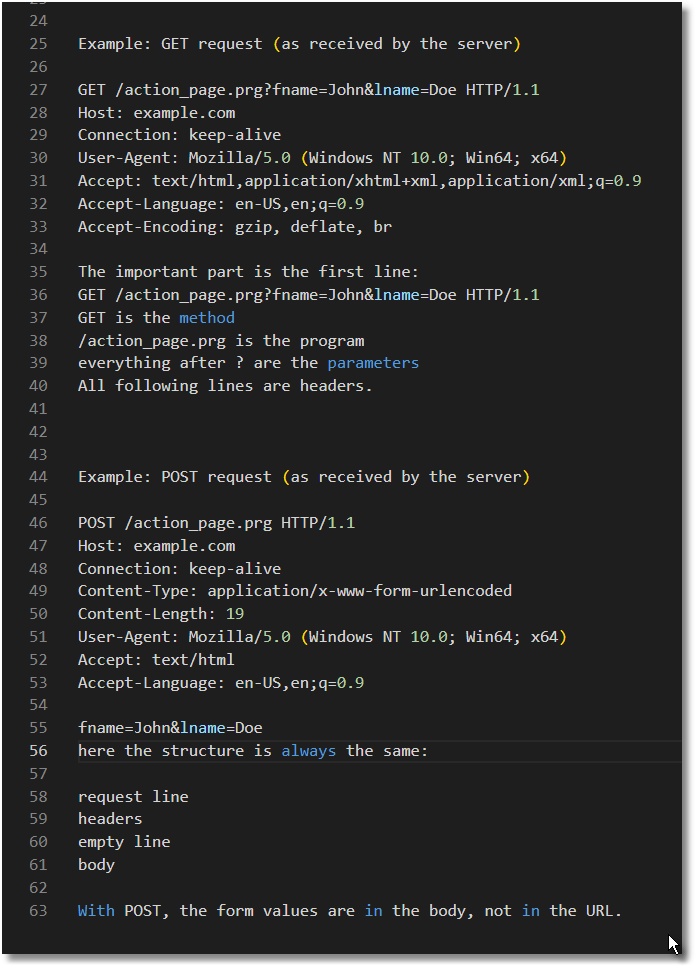Viewport: 696px width, 969px height.
Task: Click line number 27 in the gutter
Action: (38, 90)
